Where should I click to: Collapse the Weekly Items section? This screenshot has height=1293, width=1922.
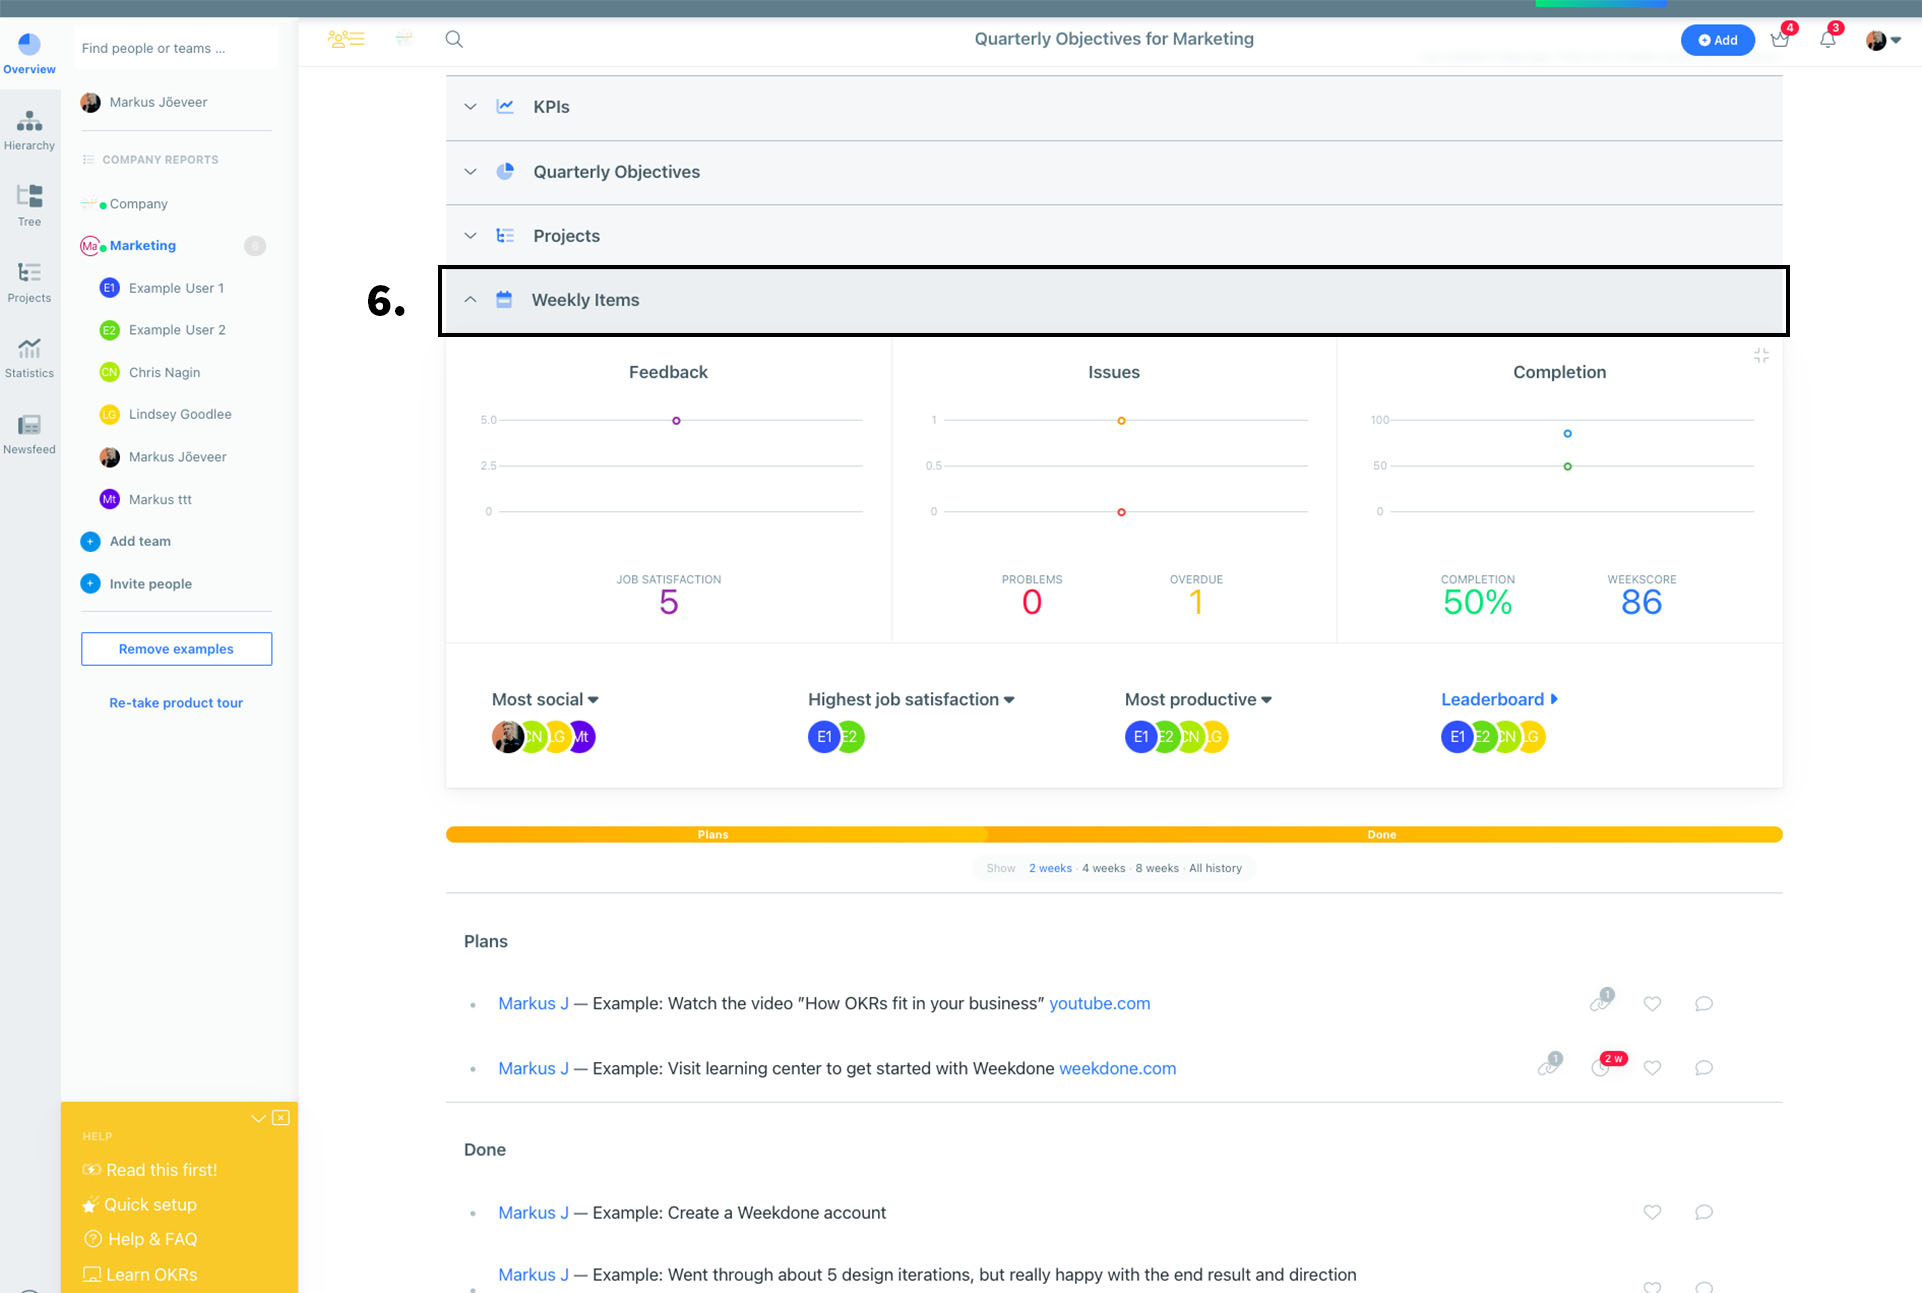click(x=470, y=300)
